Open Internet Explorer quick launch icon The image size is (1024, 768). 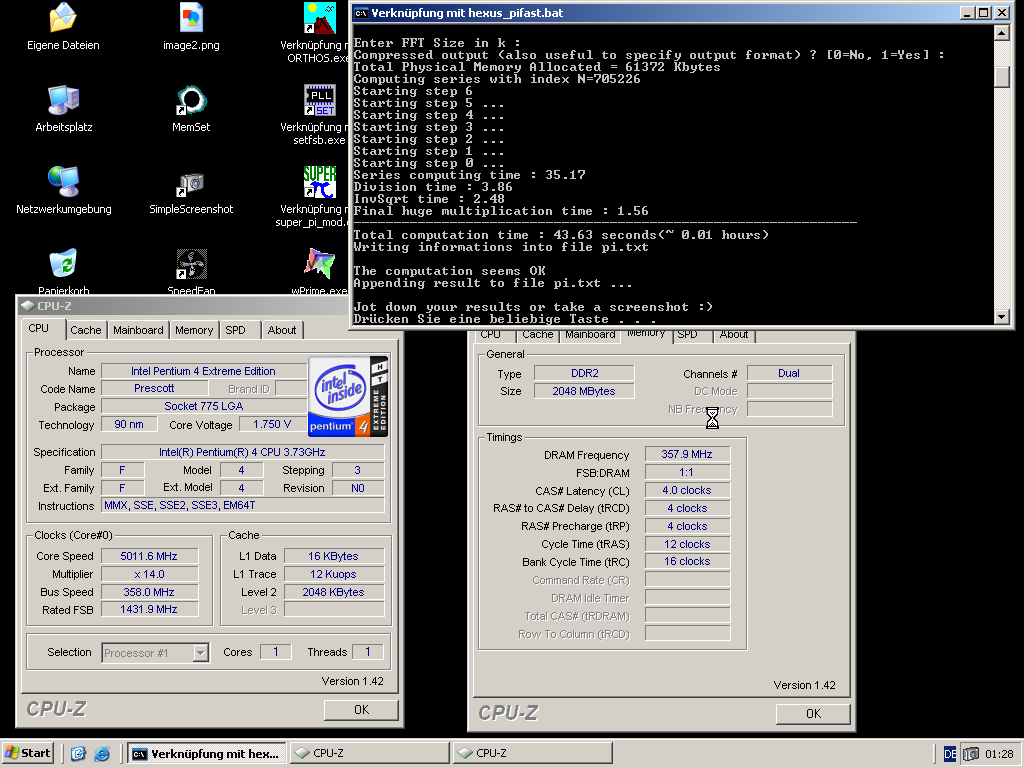(102, 754)
